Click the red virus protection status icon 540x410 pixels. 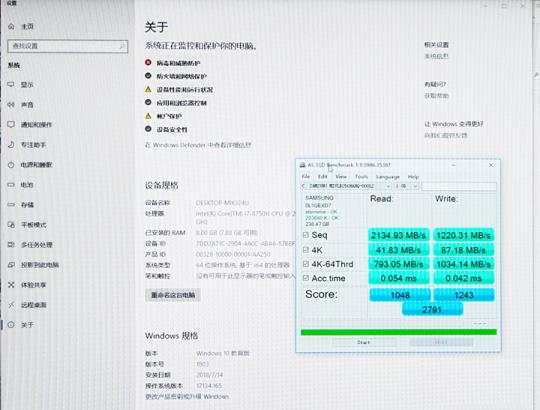pyautogui.click(x=148, y=63)
